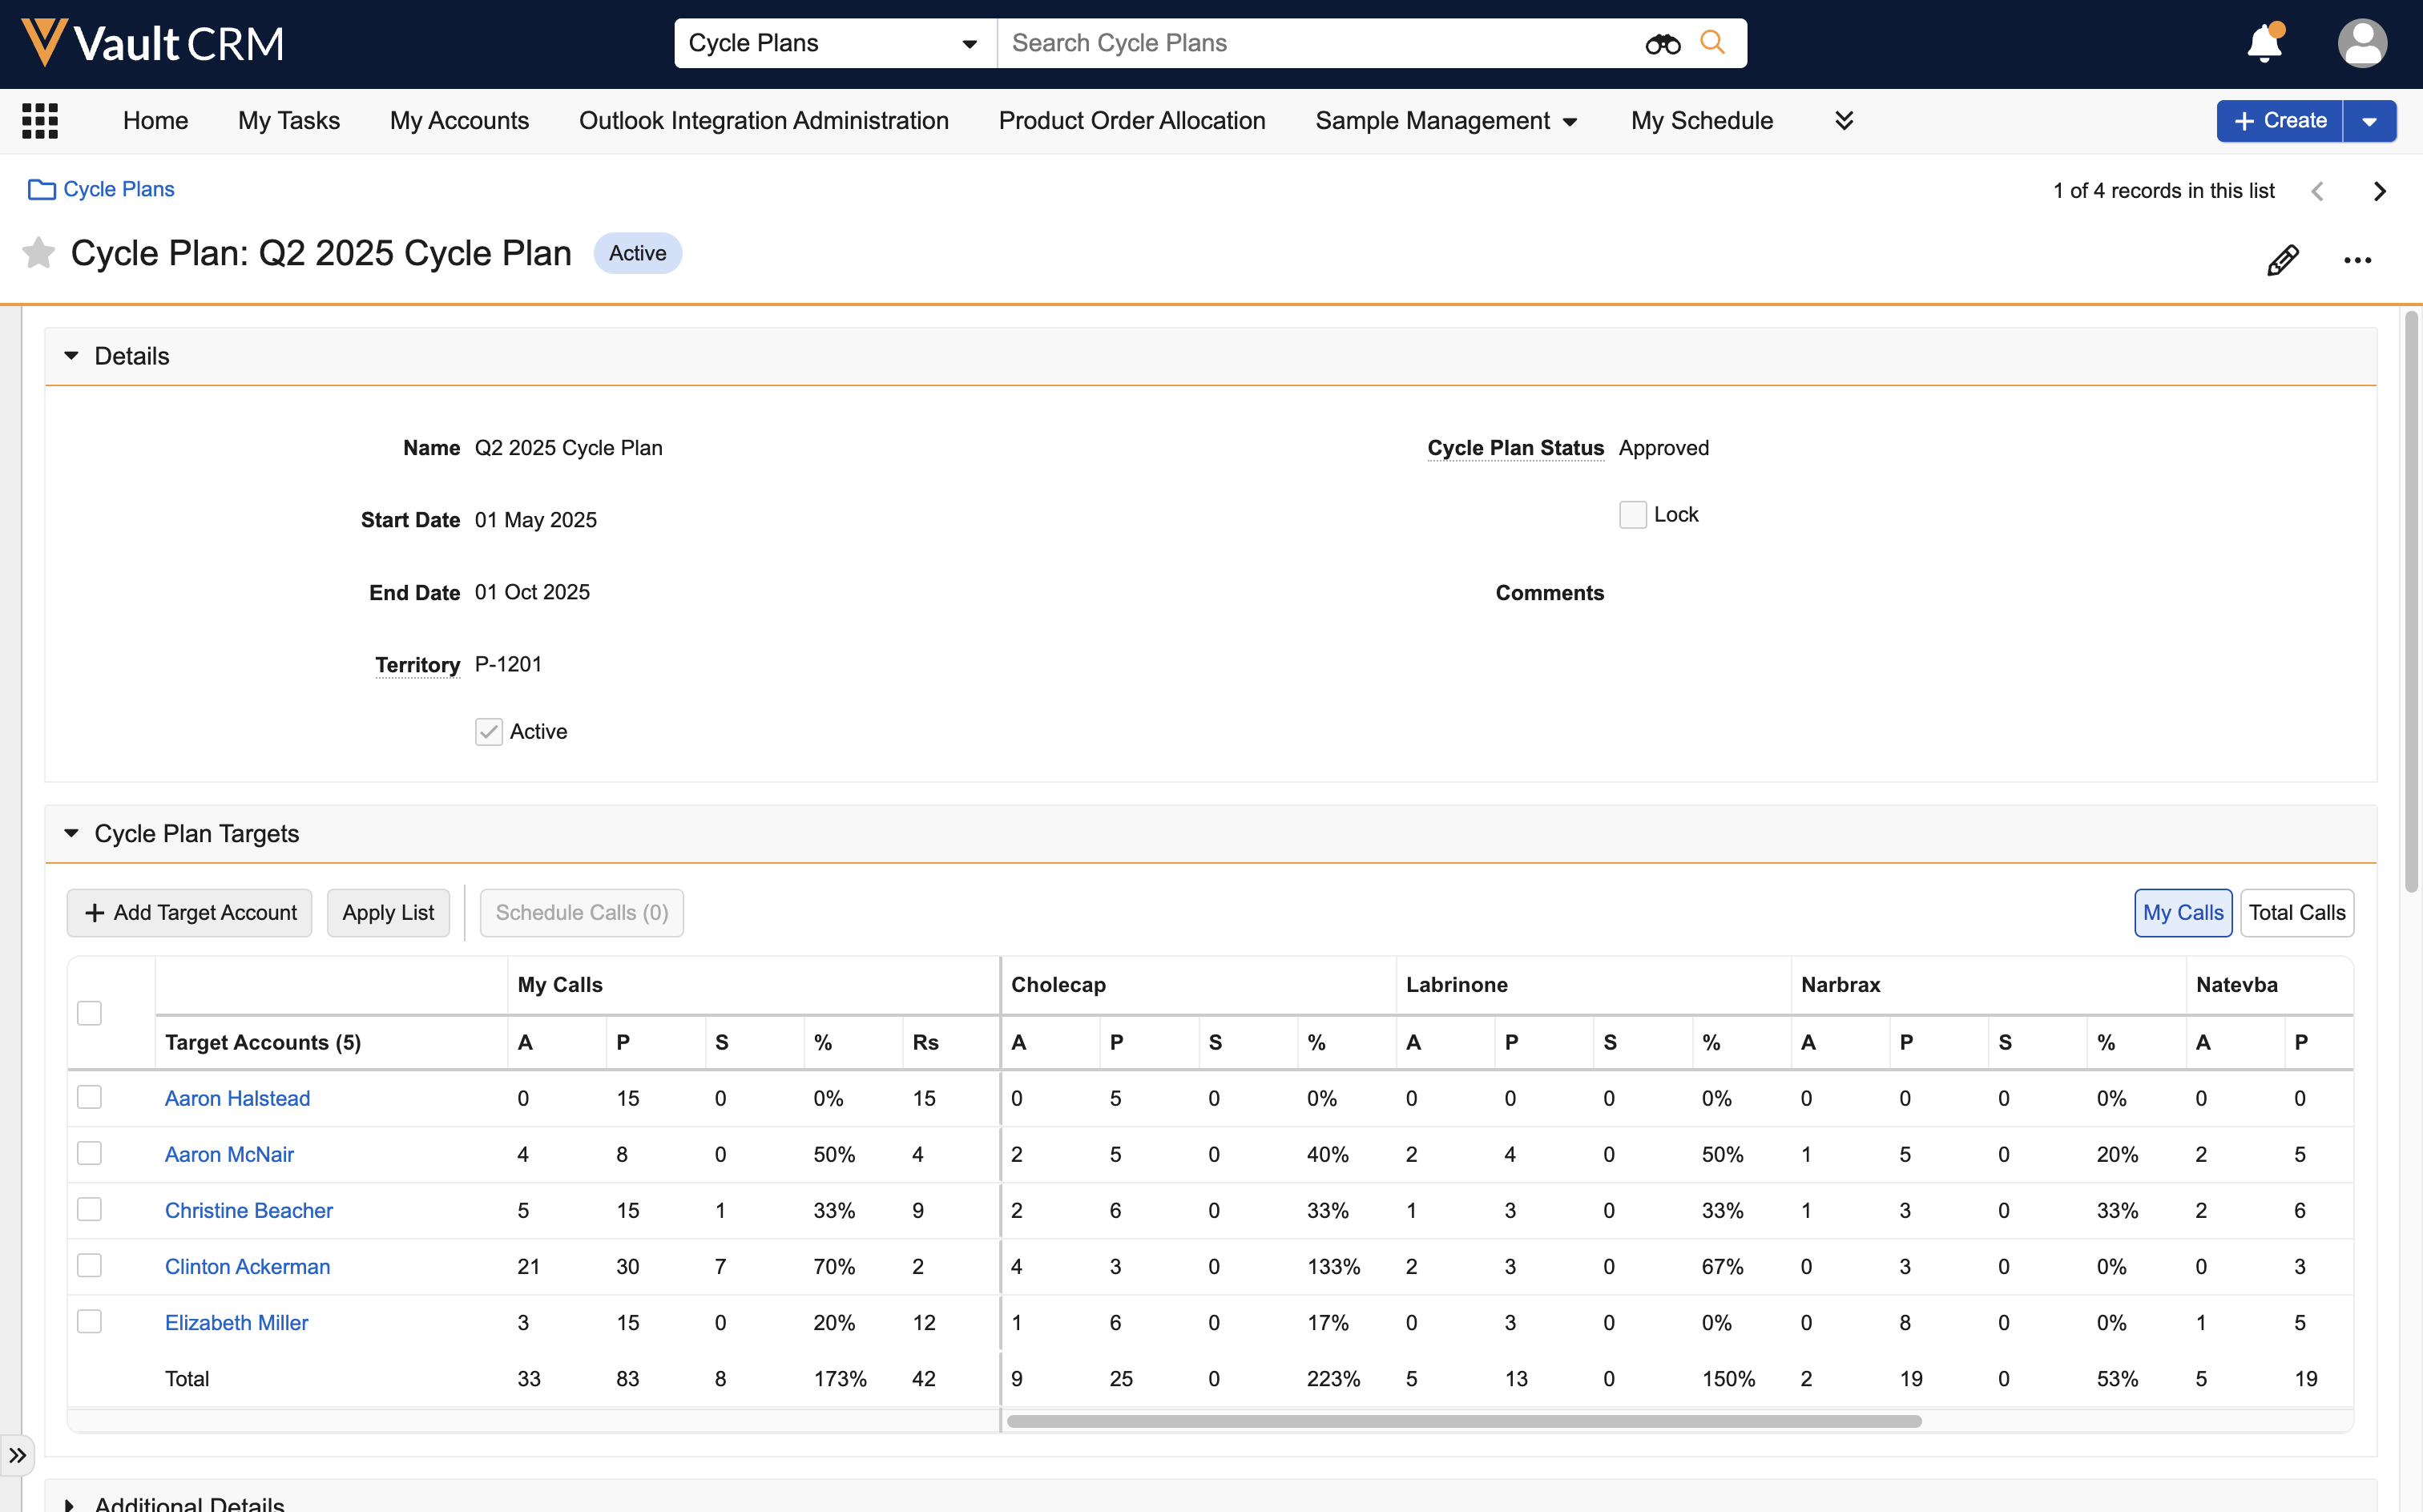Click the table horizontal scrollbar

1463,1421
